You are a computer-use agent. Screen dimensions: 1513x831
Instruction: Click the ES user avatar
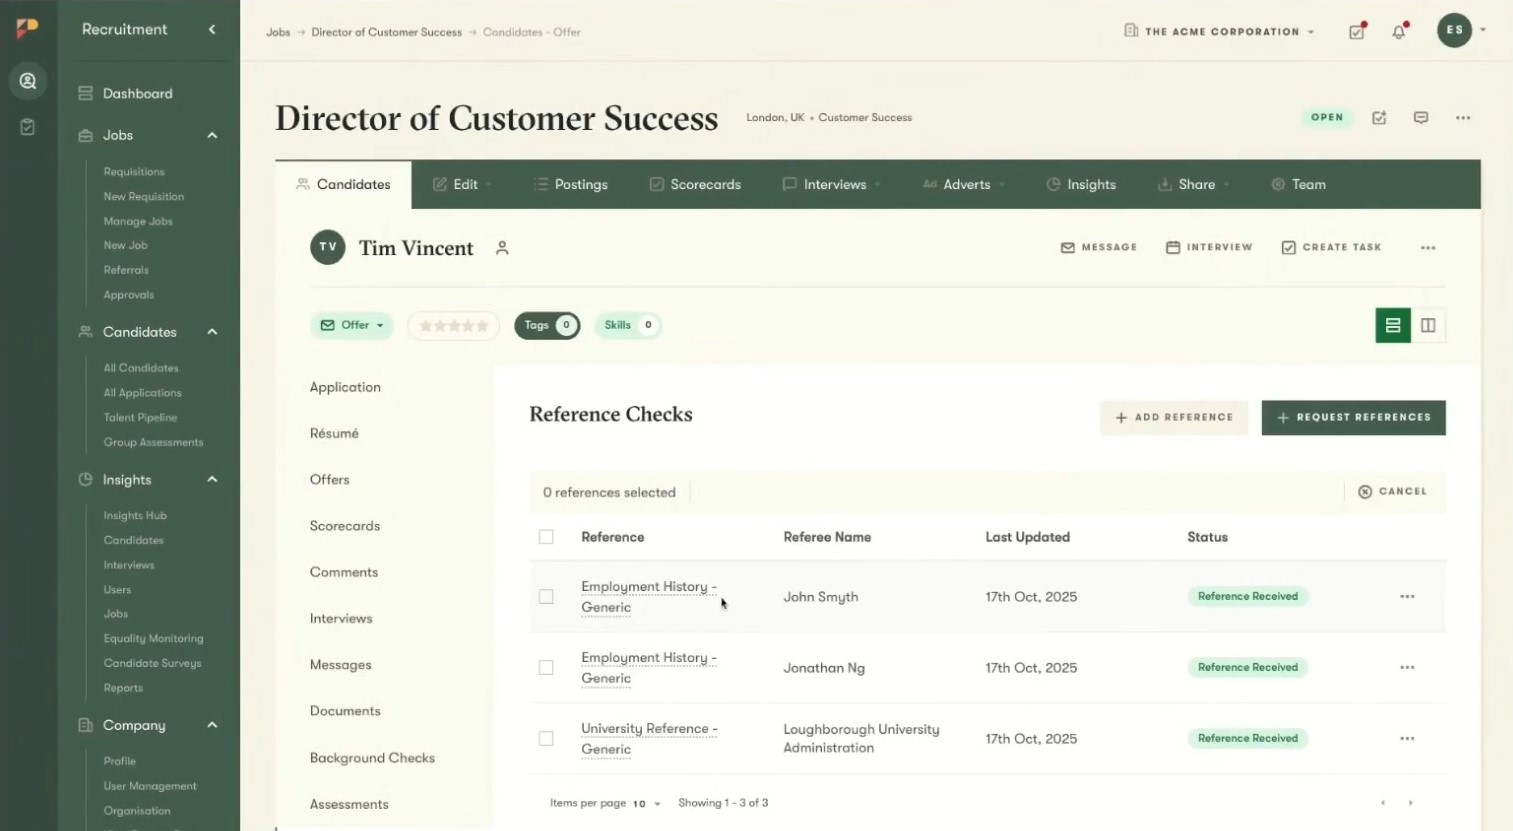tap(1454, 30)
